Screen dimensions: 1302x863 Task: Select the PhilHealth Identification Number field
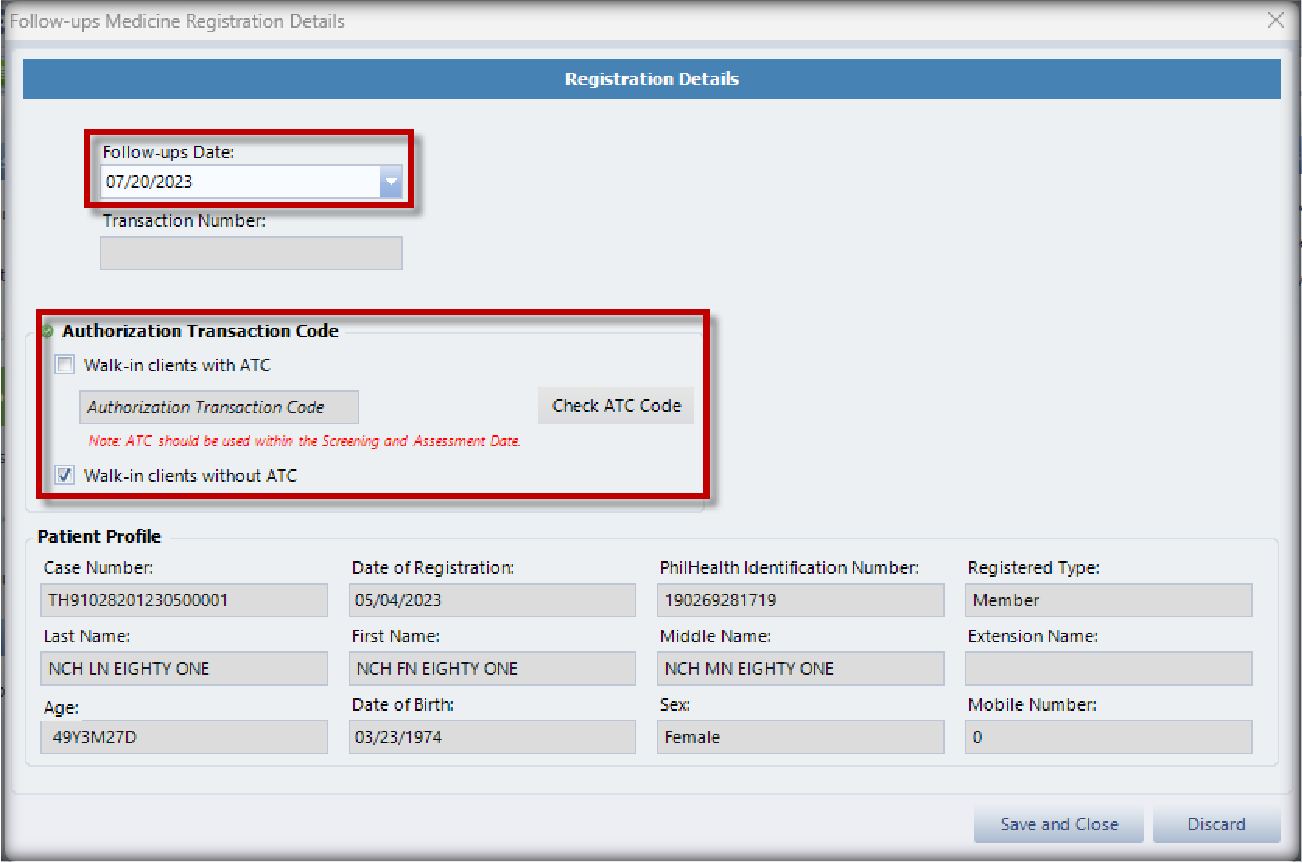[800, 600]
